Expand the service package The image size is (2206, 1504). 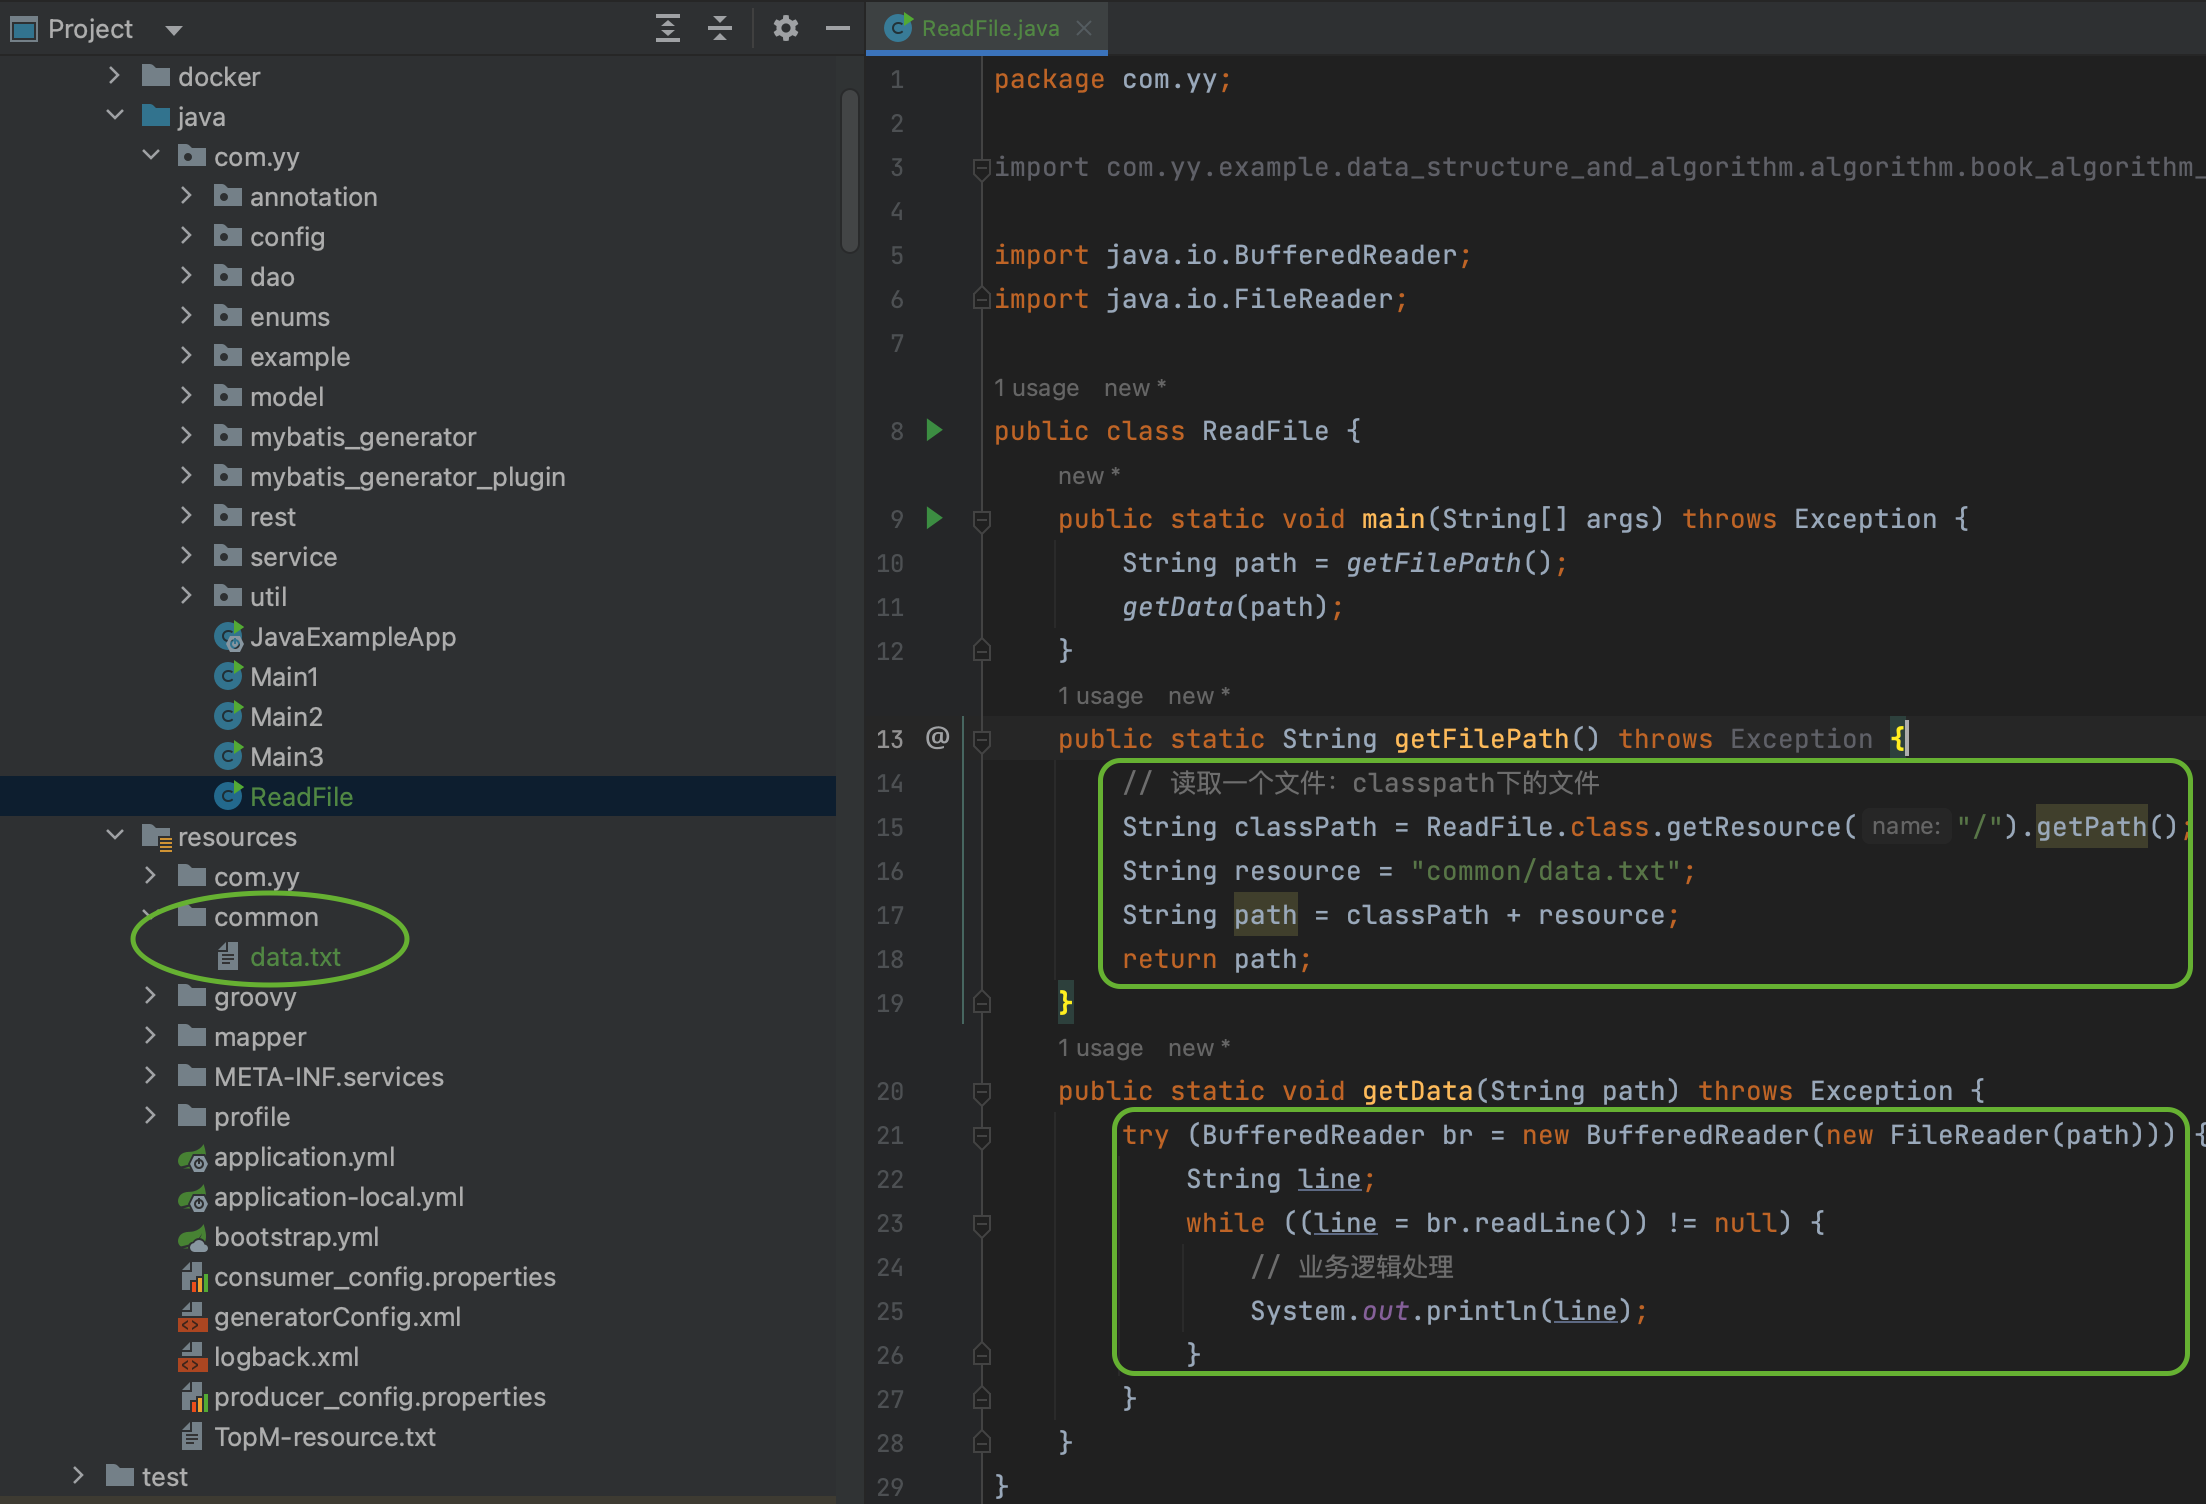(x=186, y=555)
